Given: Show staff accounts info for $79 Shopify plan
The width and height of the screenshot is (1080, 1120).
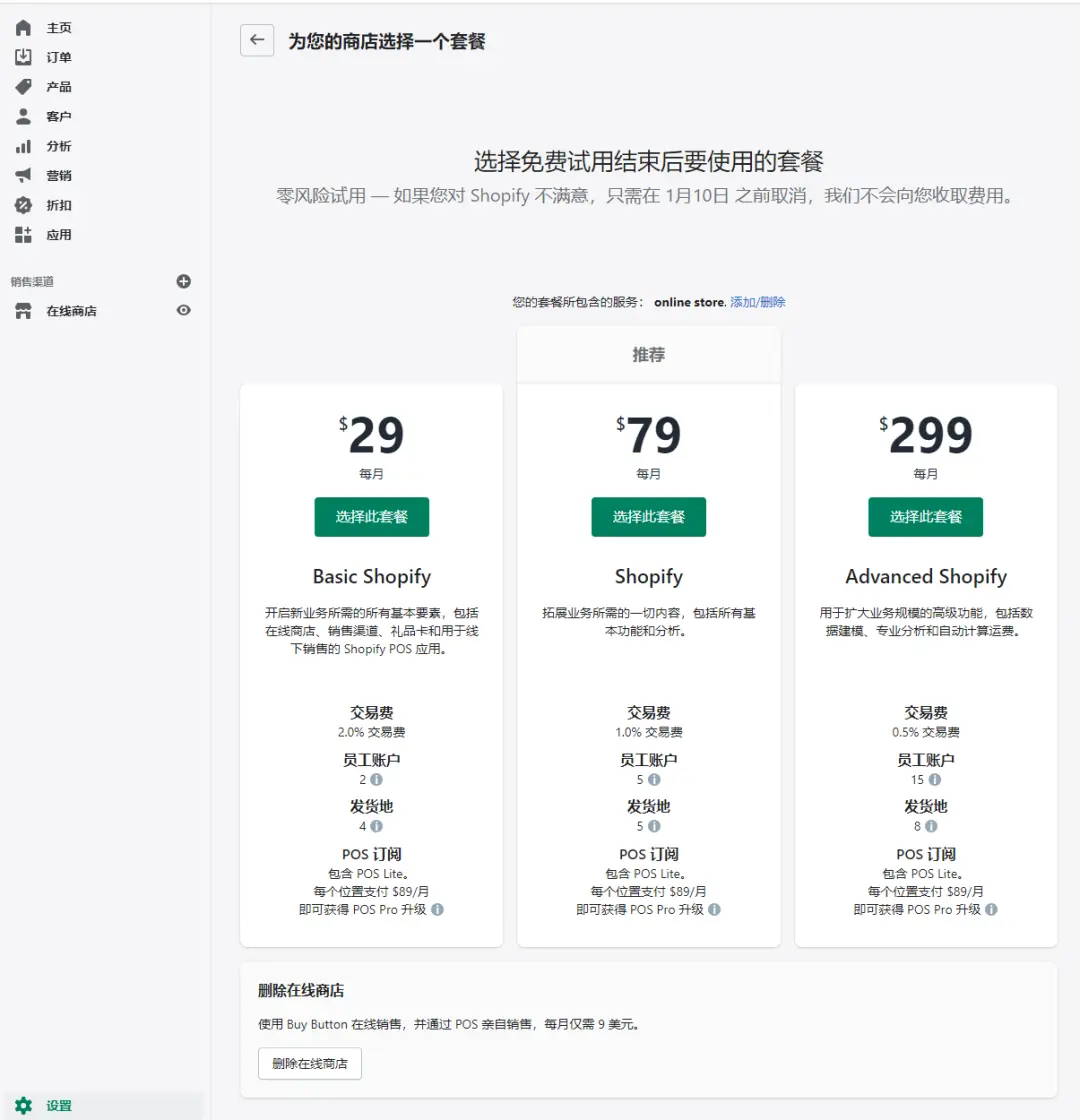Looking at the screenshot, I should [654, 780].
